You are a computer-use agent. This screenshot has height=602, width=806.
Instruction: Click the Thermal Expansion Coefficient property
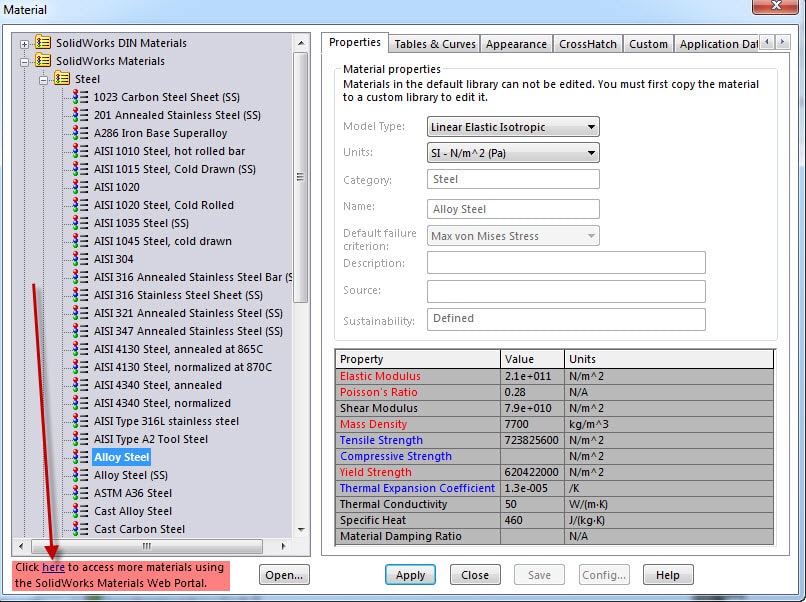coord(417,488)
